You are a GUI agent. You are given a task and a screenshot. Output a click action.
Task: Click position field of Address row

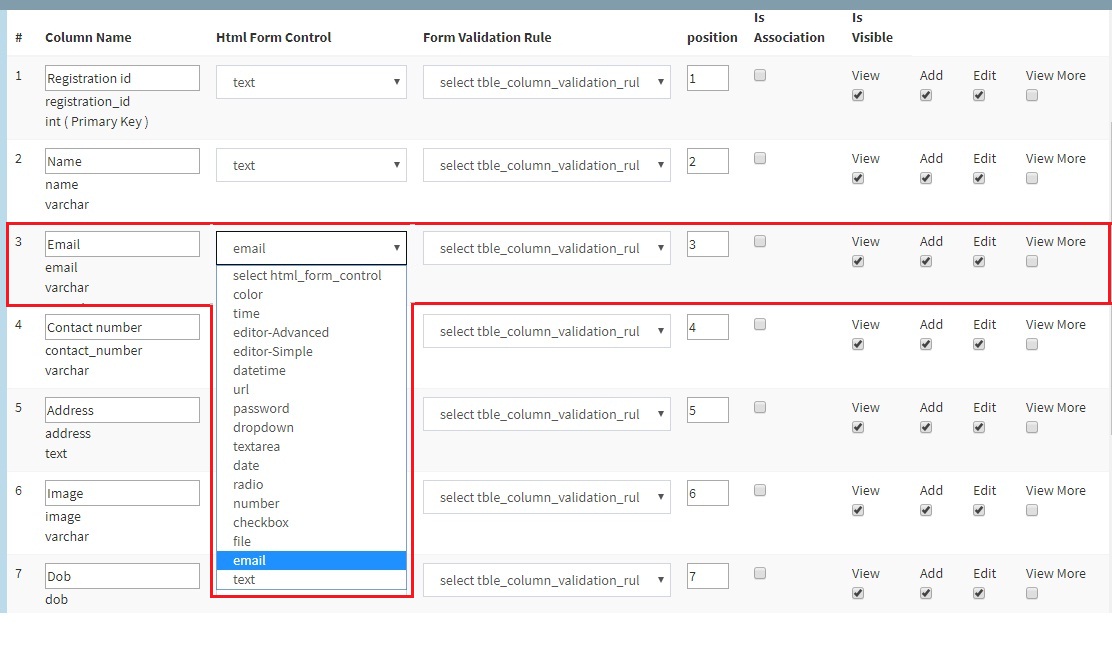click(x=707, y=410)
